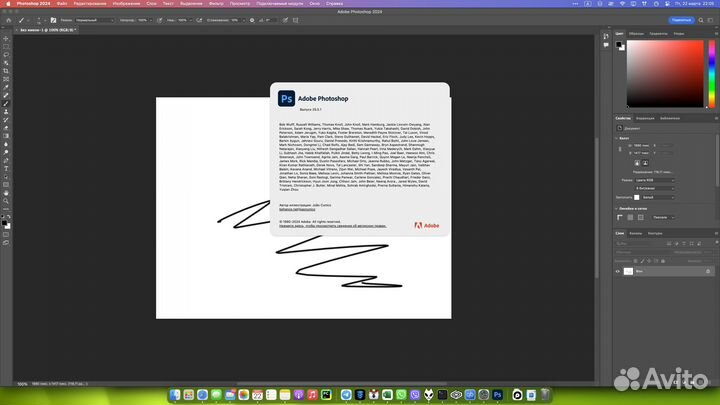720x405 pixels.
Task: Toggle pressure for opacity button
Action: pos(159,20)
